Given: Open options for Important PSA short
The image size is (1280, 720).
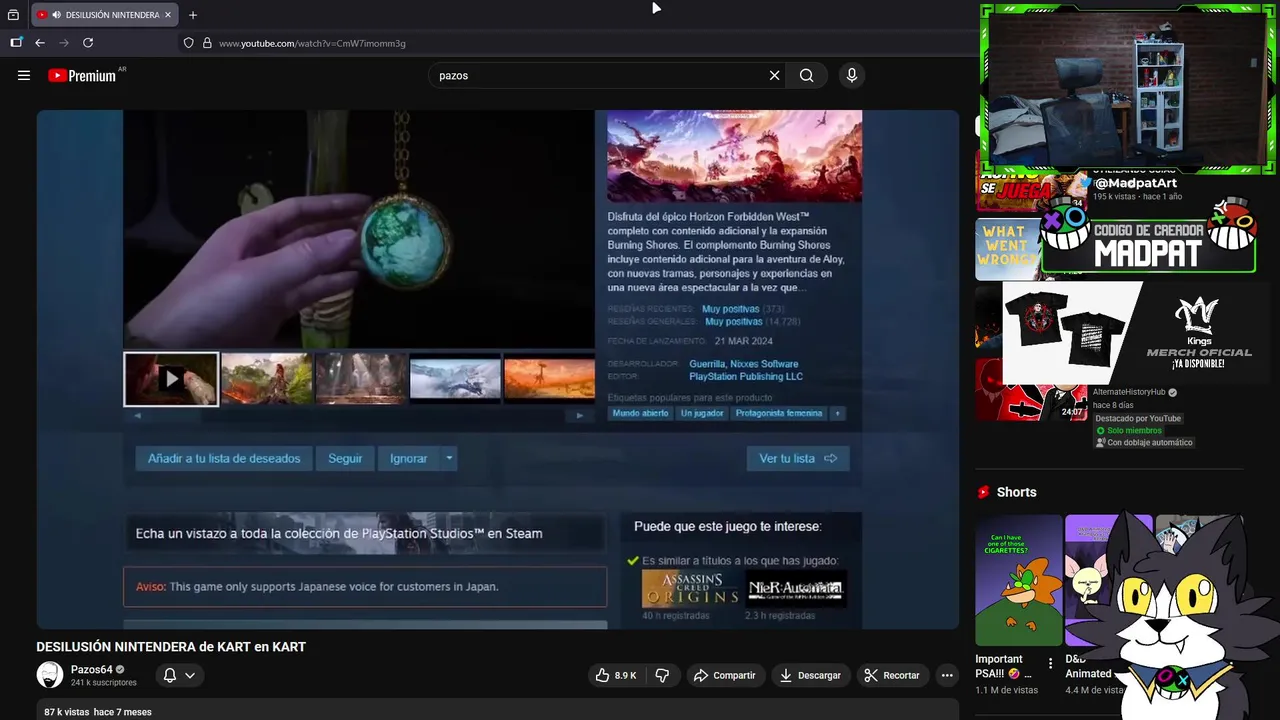Looking at the screenshot, I should [1050, 664].
